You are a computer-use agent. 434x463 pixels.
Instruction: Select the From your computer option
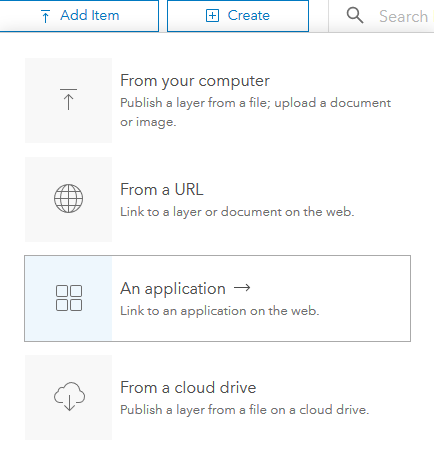pyautogui.click(x=217, y=100)
